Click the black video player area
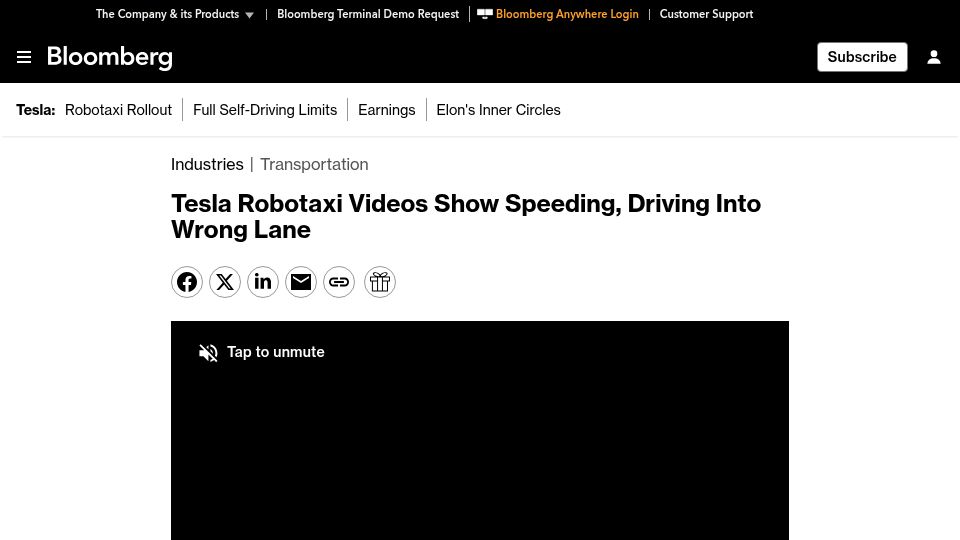 click(479, 430)
